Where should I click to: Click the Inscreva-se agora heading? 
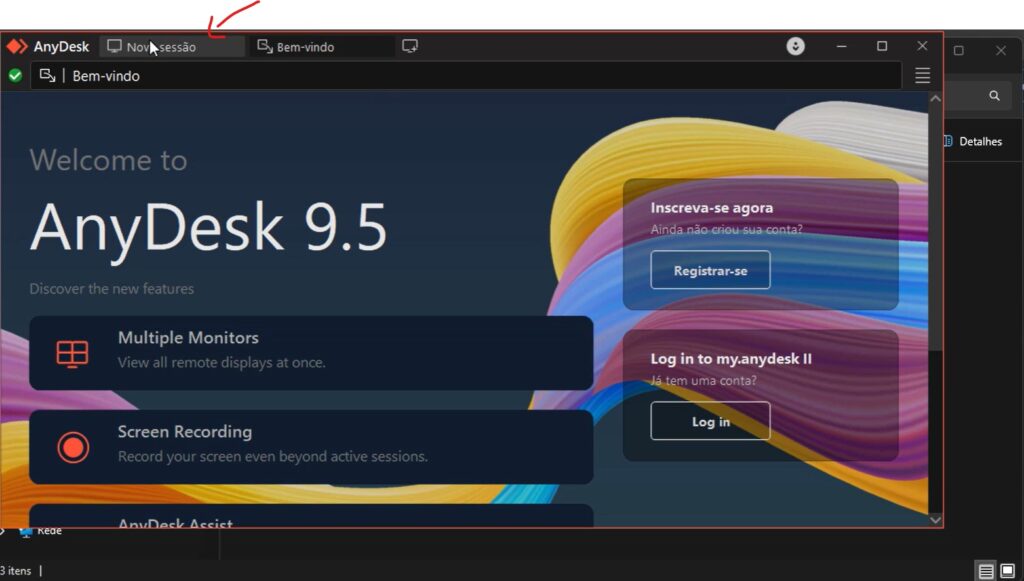[712, 208]
